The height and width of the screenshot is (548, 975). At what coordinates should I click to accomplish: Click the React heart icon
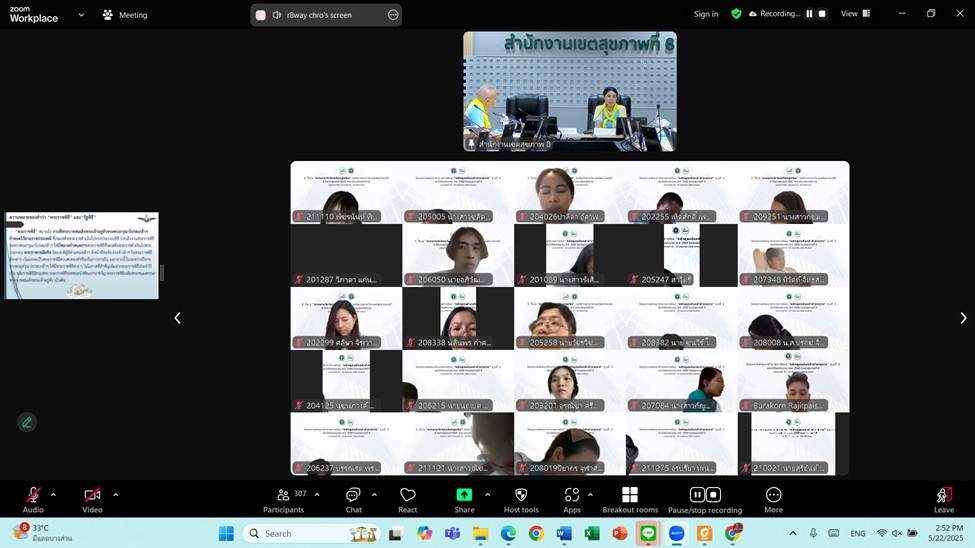(x=408, y=497)
